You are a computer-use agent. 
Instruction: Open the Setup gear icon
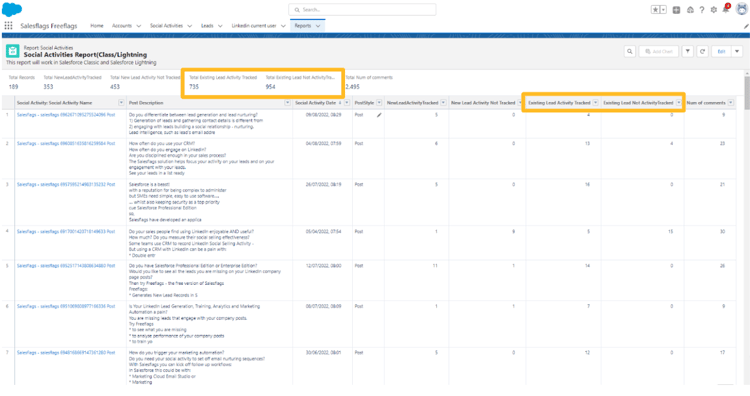pos(714,10)
